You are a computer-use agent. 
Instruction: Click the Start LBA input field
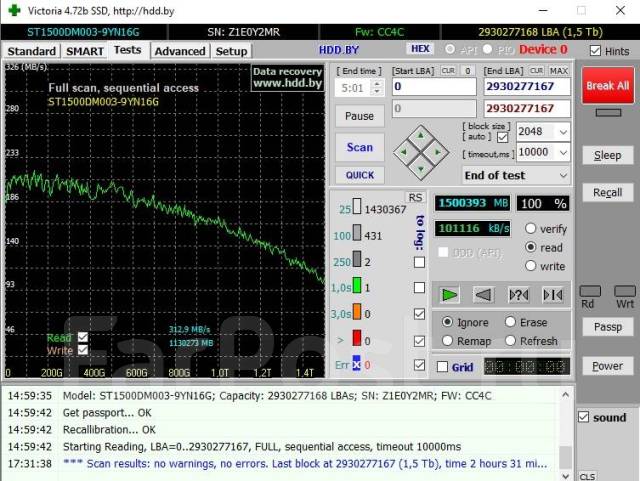coord(432,87)
